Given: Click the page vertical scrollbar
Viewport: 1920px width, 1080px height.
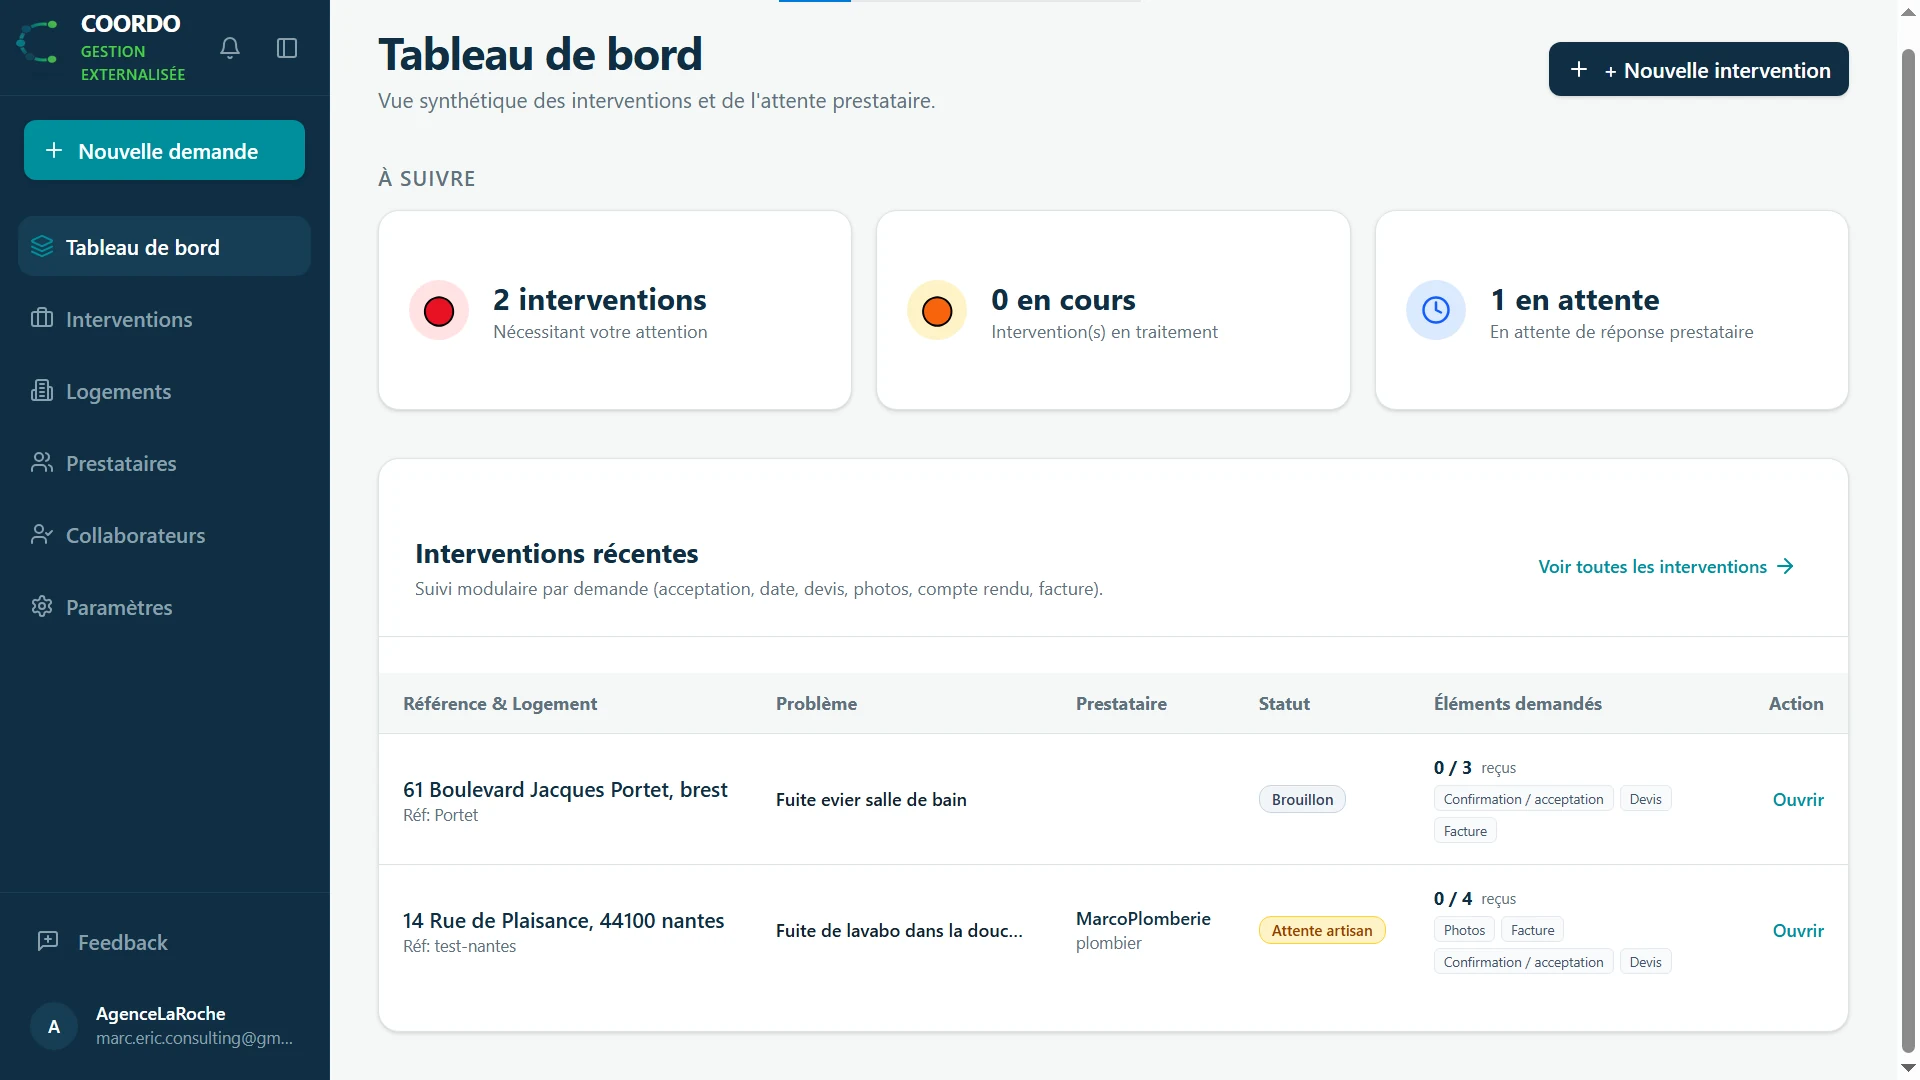Looking at the screenshot, I should 1908,550.
